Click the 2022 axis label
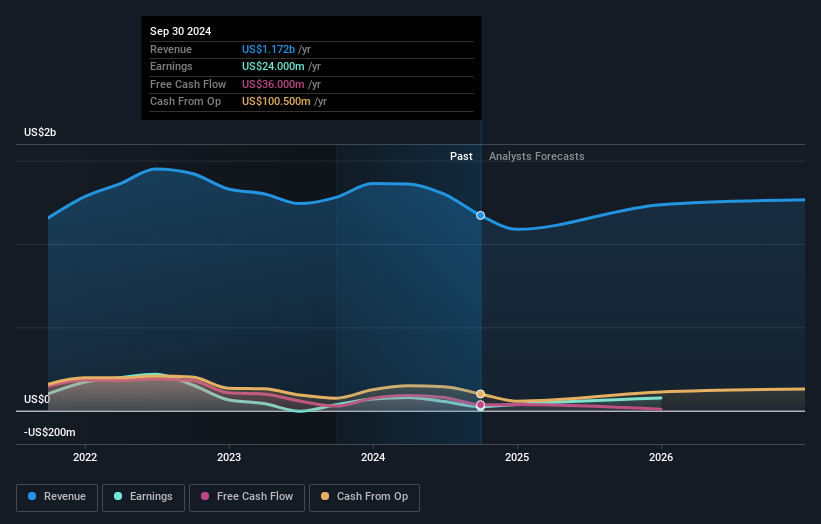Image resolution: width=821 pixels, height=524 pixels. 85,457
